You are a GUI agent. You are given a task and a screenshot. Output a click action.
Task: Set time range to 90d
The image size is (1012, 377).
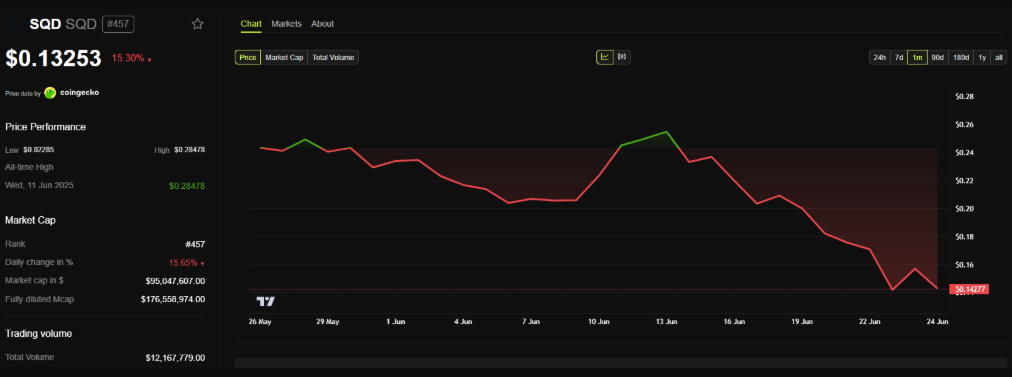coord(937,57)
